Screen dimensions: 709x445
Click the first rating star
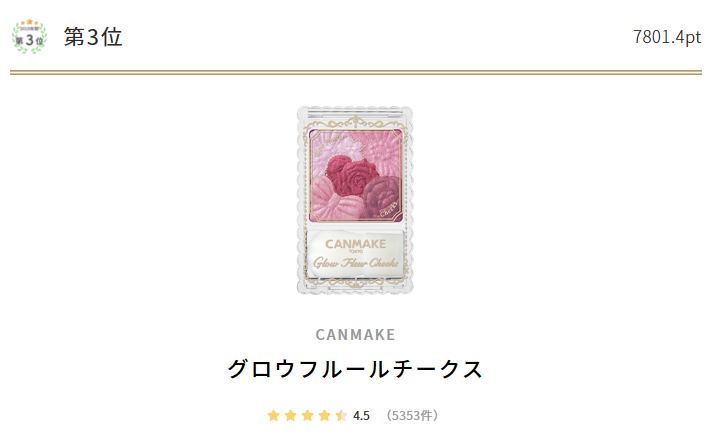pos(273,415)
